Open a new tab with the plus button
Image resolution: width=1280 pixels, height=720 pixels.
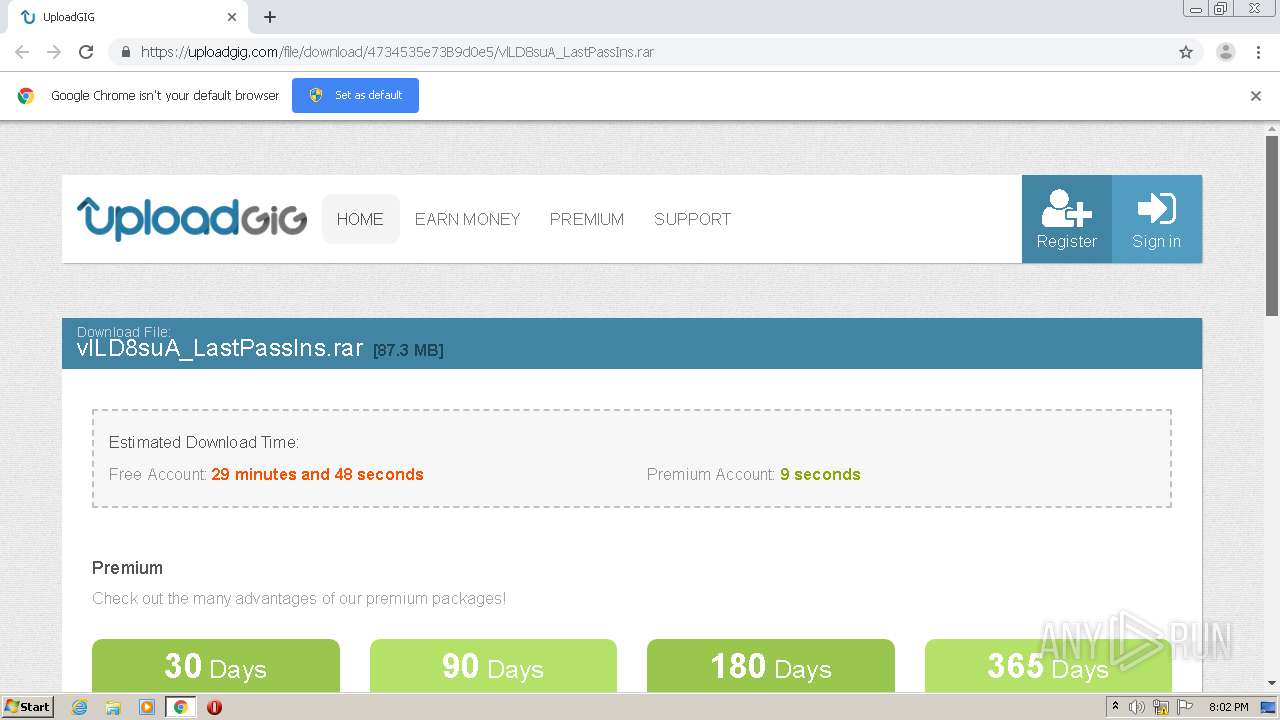pos(270,17)
